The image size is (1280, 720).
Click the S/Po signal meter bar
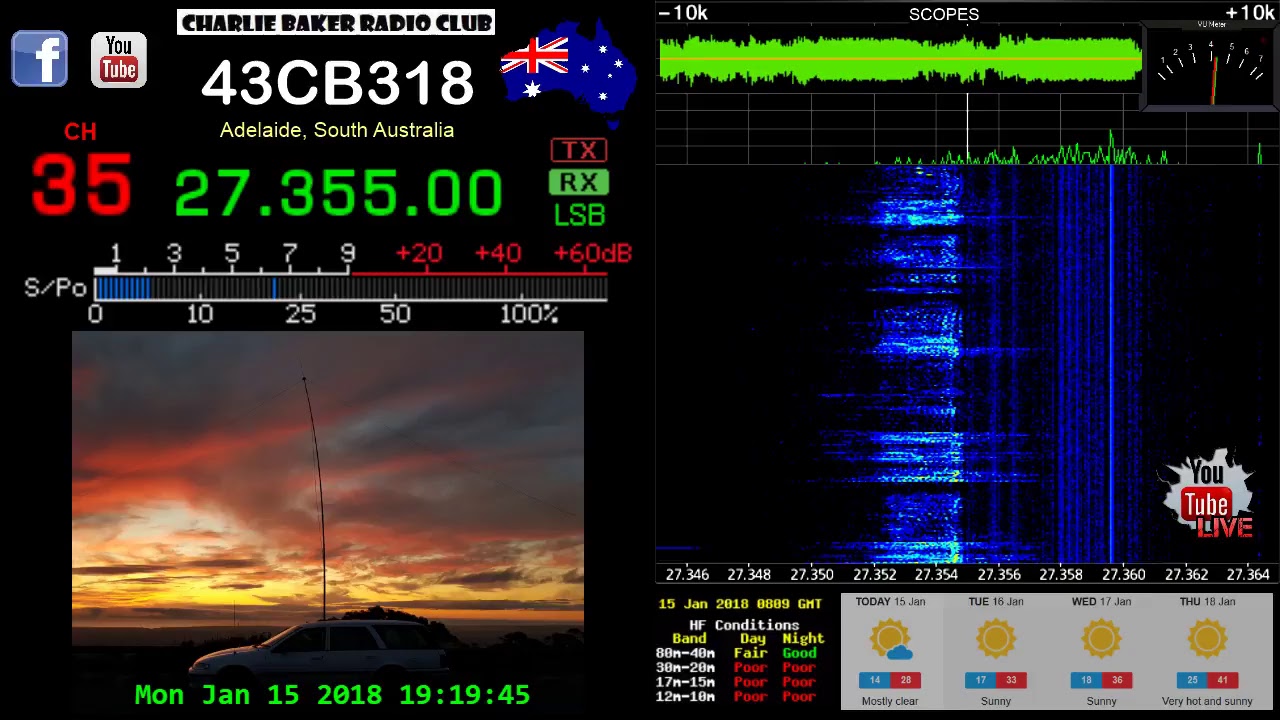click(350, 289)
